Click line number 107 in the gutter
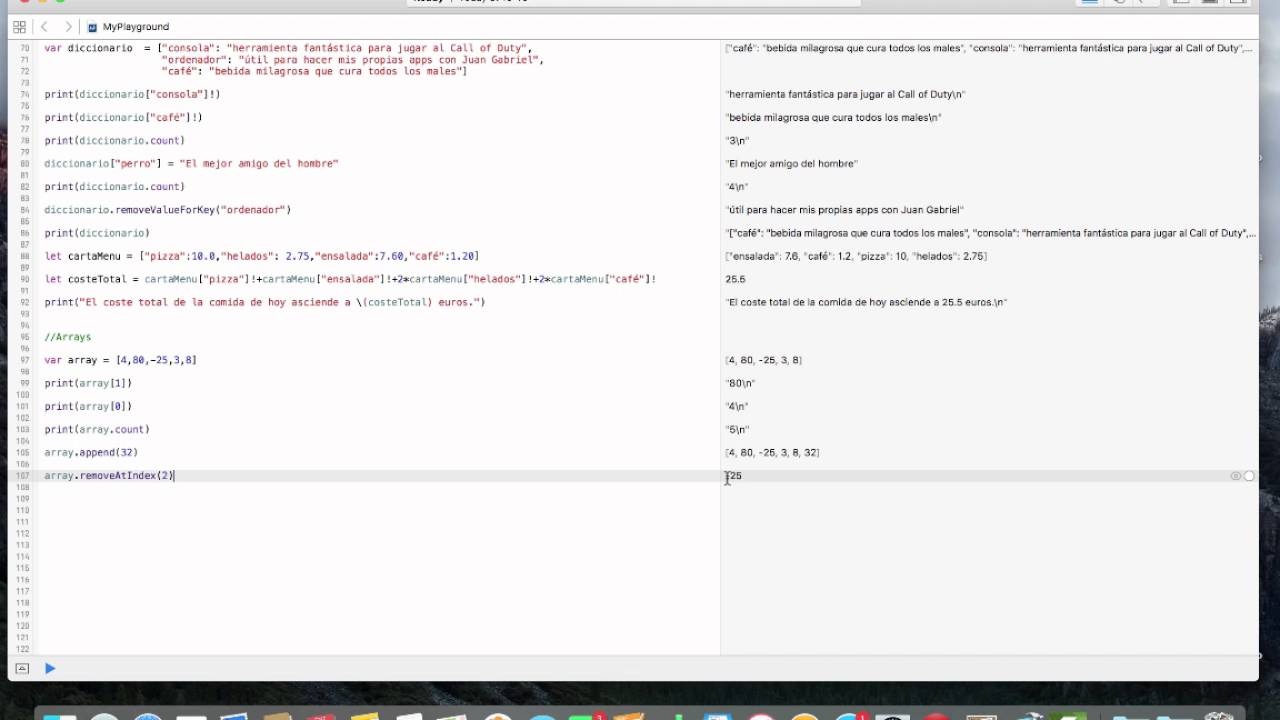 [23, 476]
